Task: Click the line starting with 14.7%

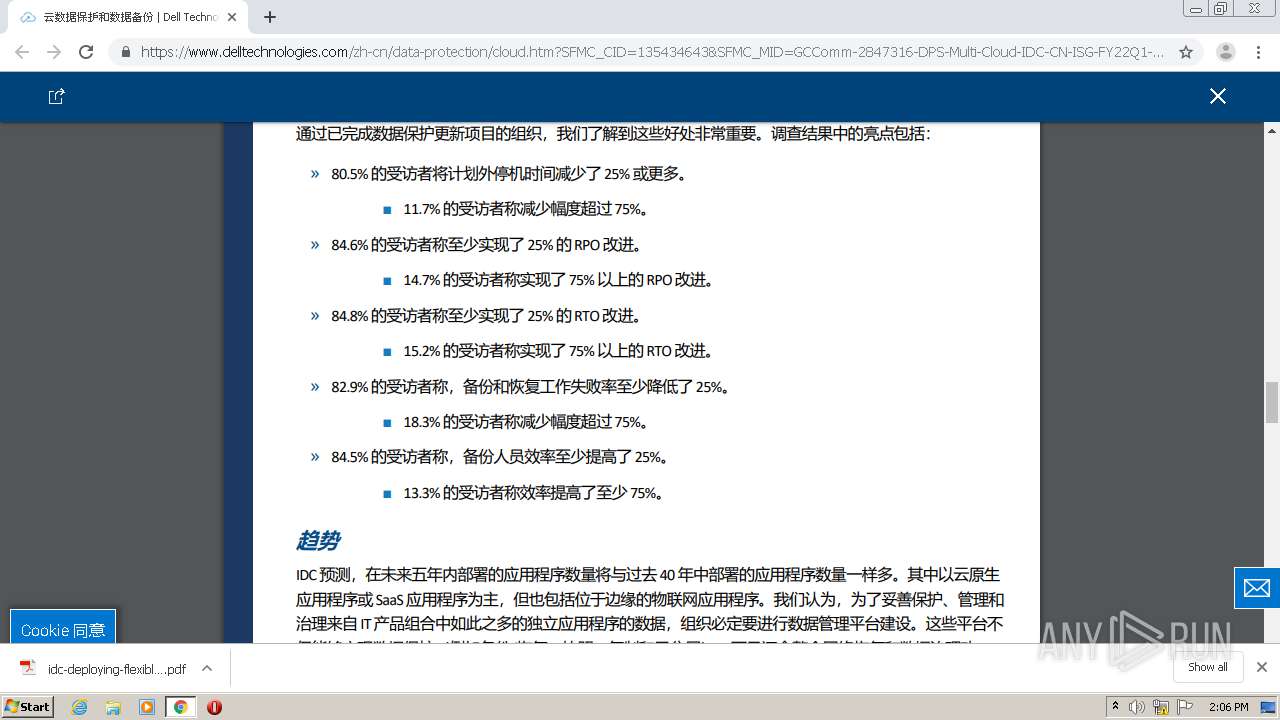Action: click(x=558, y=280)
